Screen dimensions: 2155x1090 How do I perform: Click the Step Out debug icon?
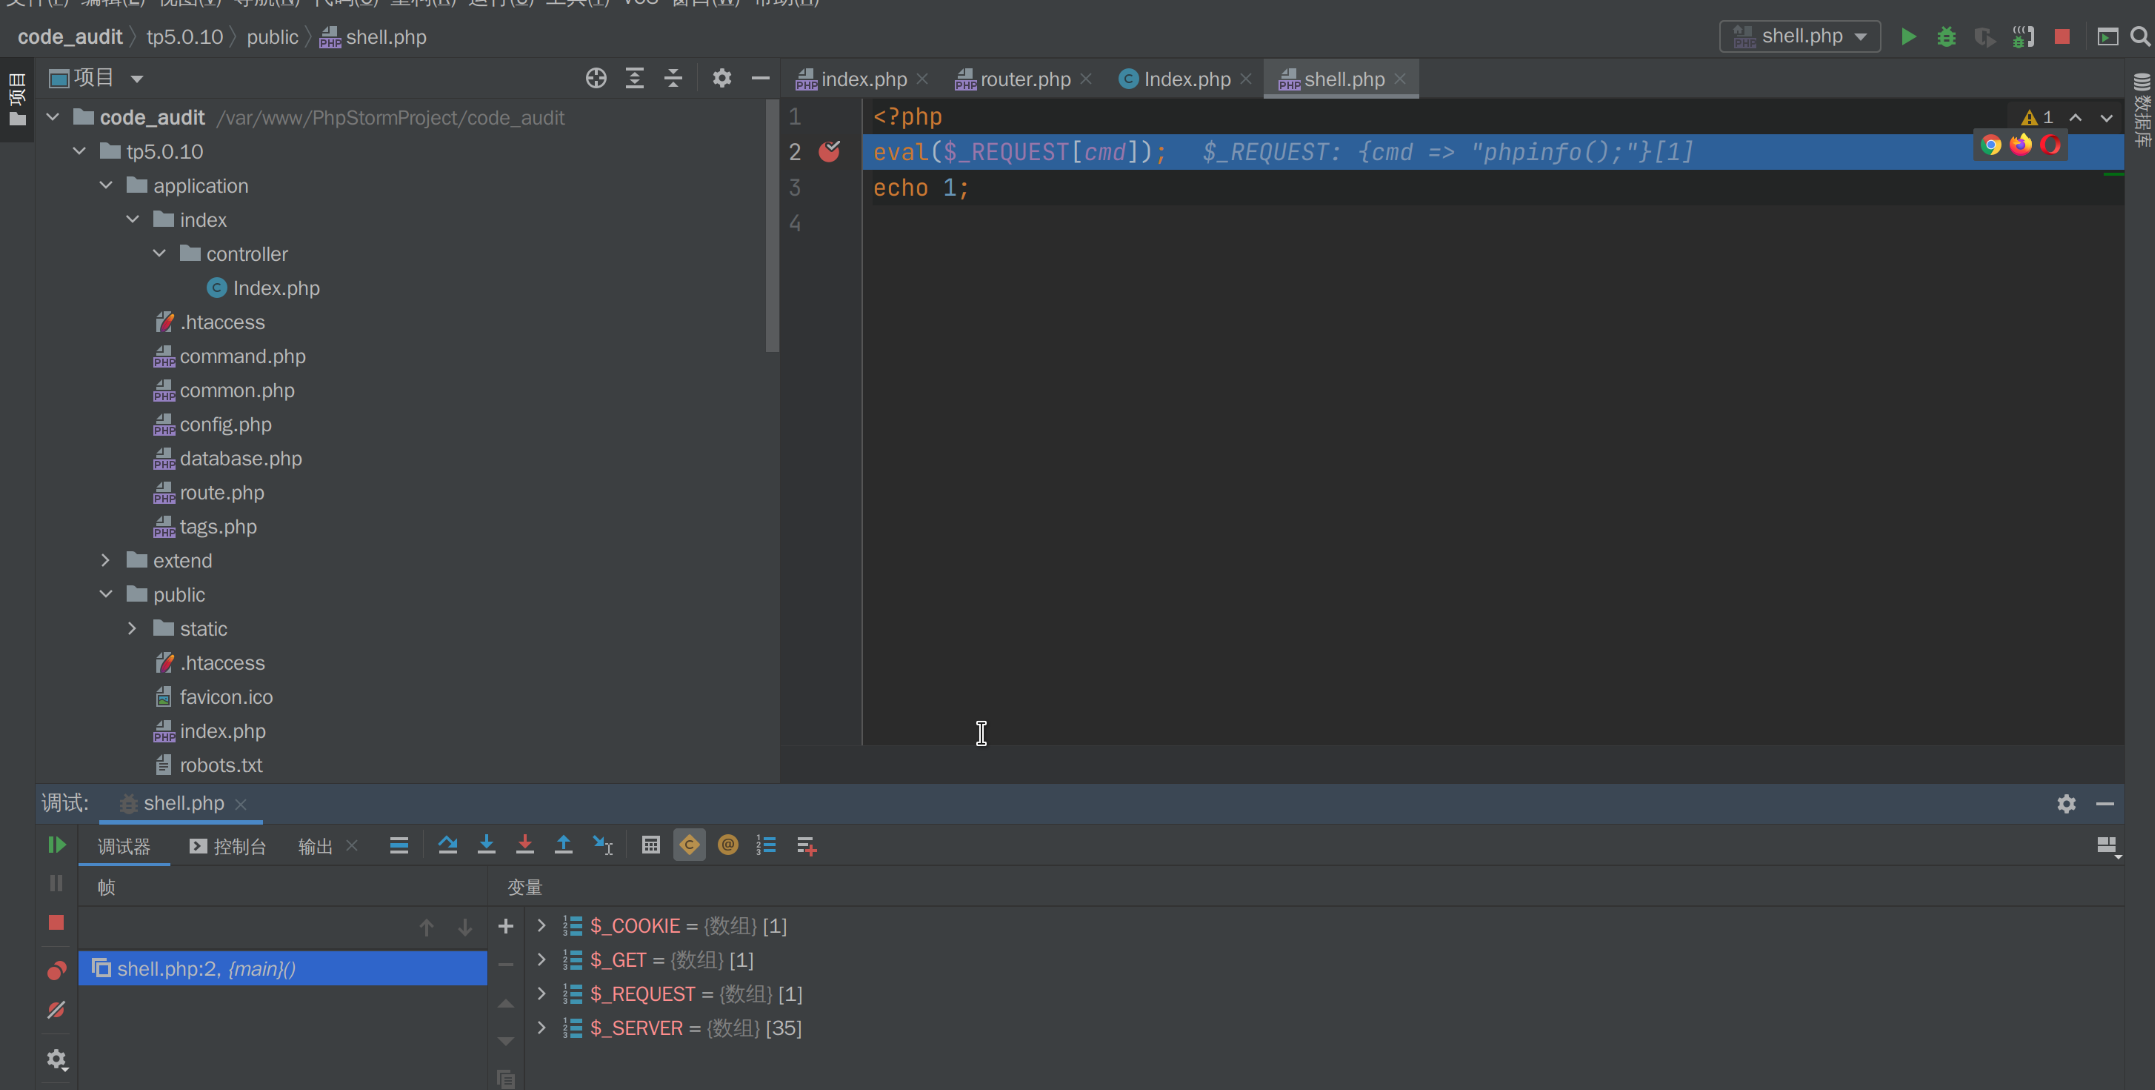click(564, 846)
